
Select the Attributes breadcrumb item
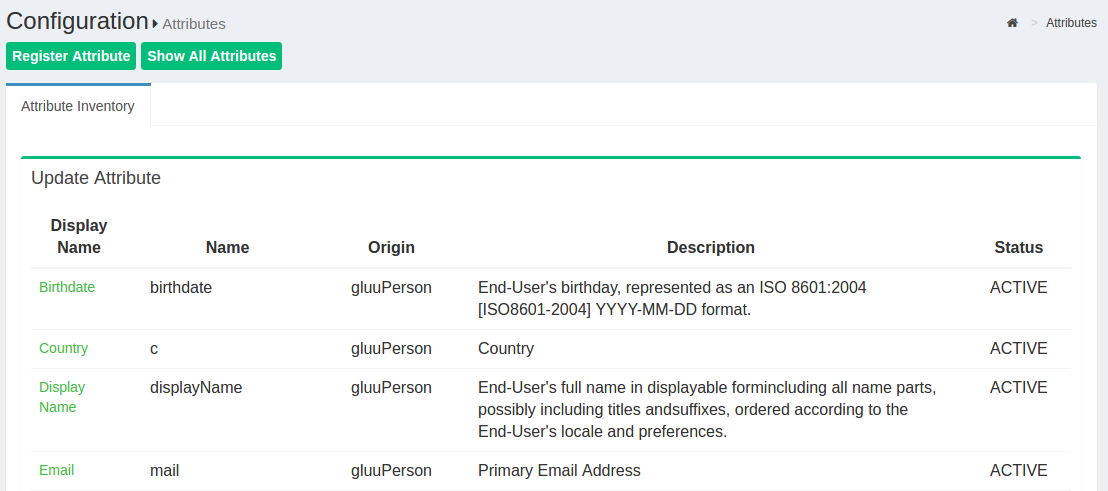tap(1071, 23)
